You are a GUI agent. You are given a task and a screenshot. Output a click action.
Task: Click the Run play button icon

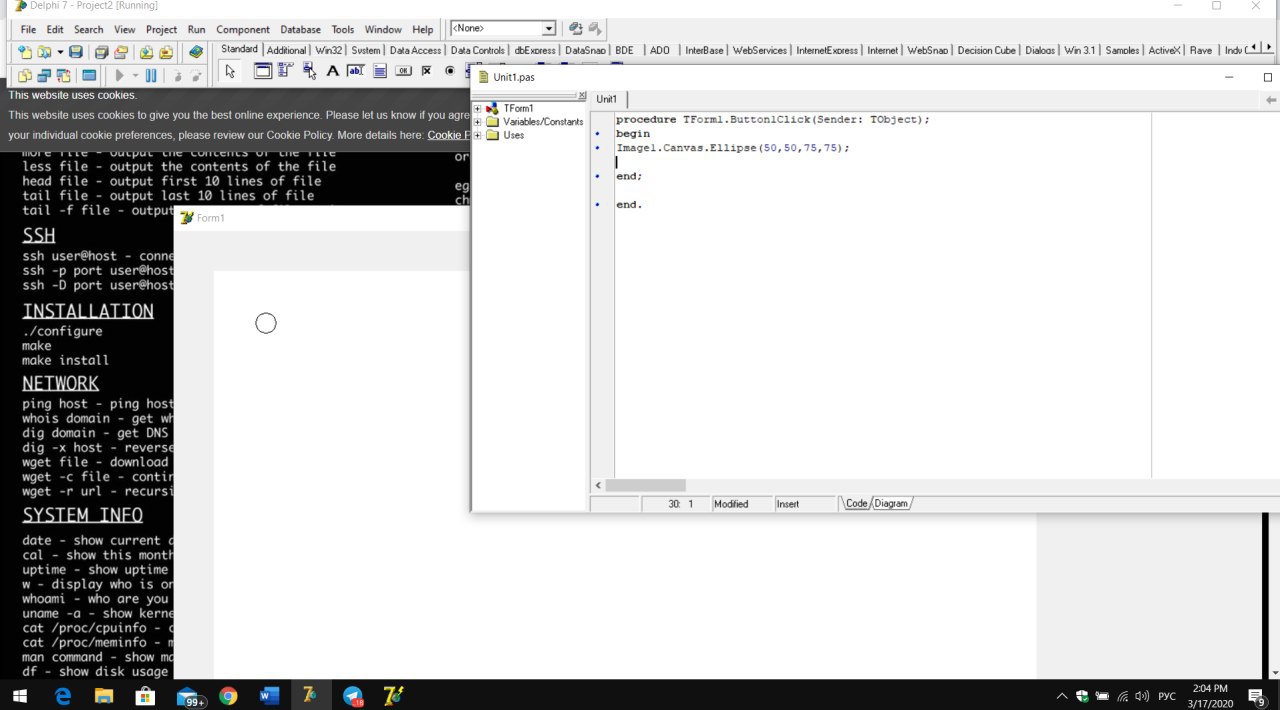[119, 75]
